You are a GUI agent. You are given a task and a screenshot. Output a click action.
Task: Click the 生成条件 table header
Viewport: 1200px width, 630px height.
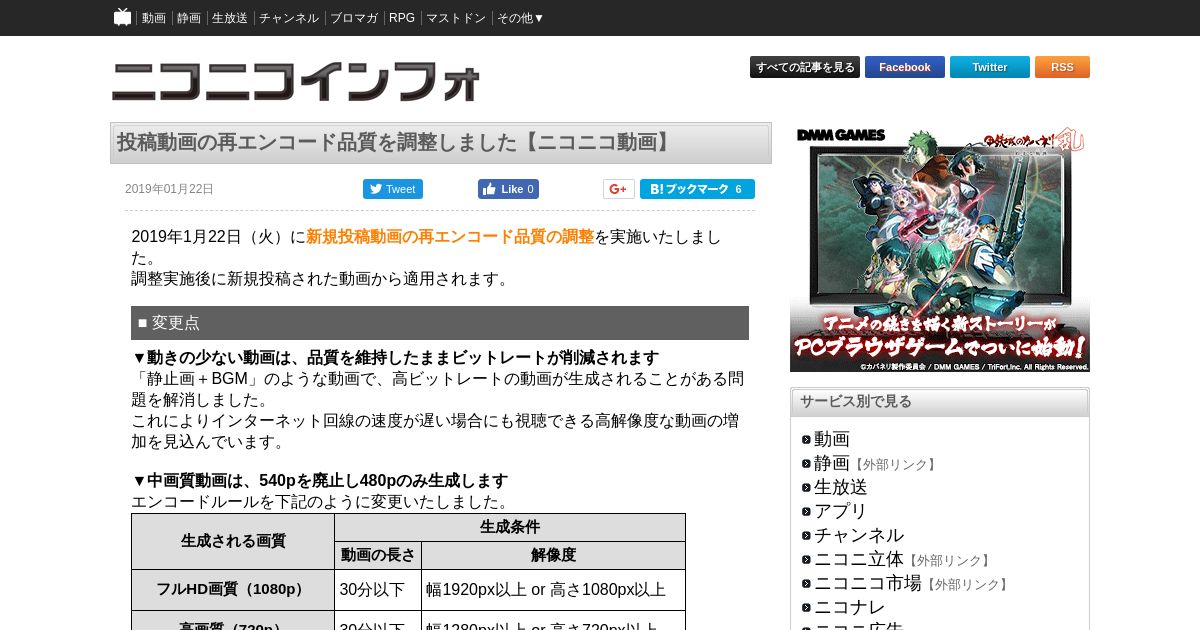[510, 527]
